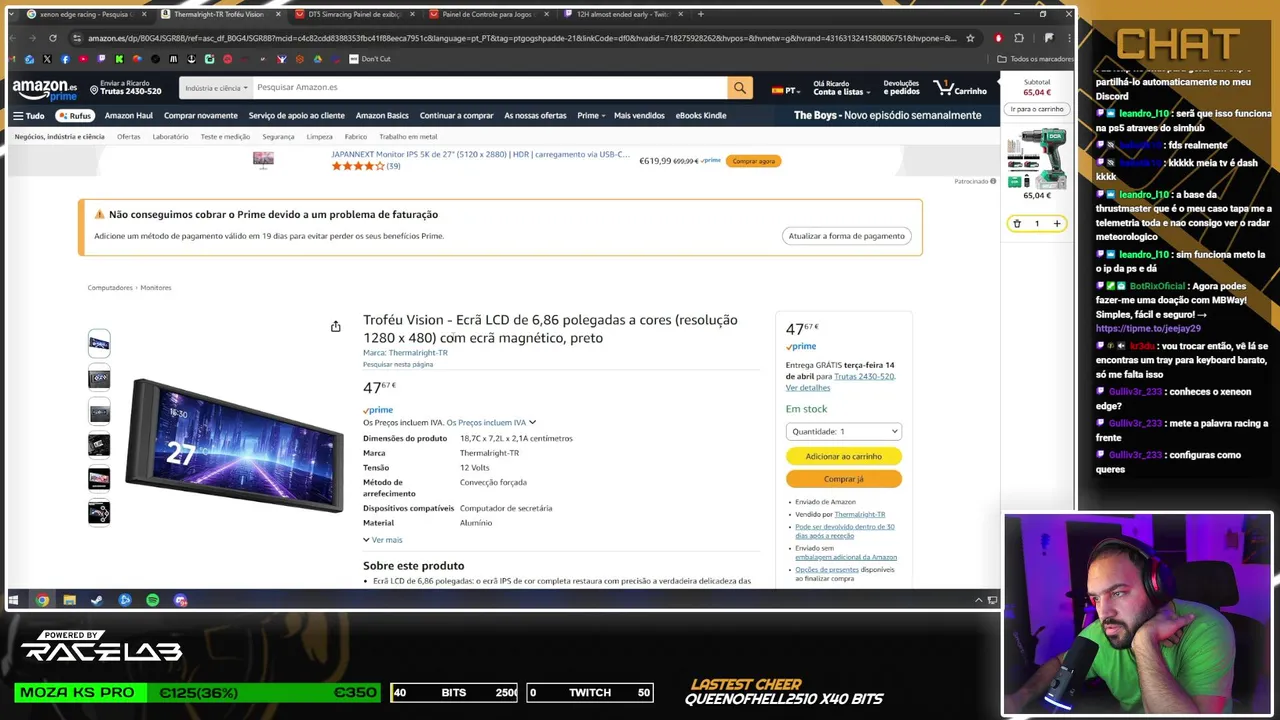
Task: Open the drill image in cart sidebar
Action: click(x=1036, y=158)
